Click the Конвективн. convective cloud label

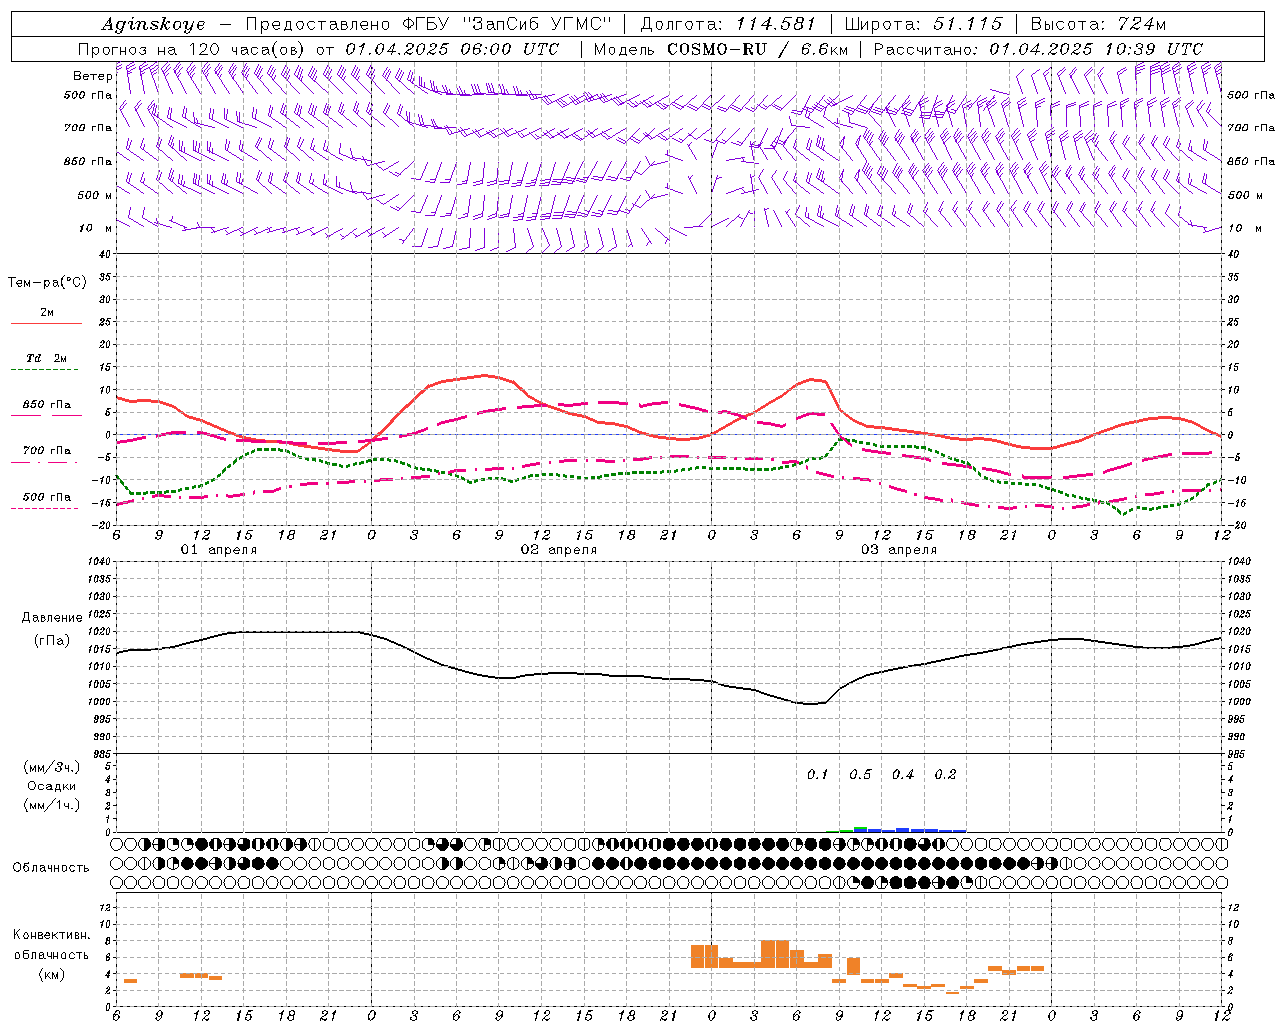click(52, 935)
